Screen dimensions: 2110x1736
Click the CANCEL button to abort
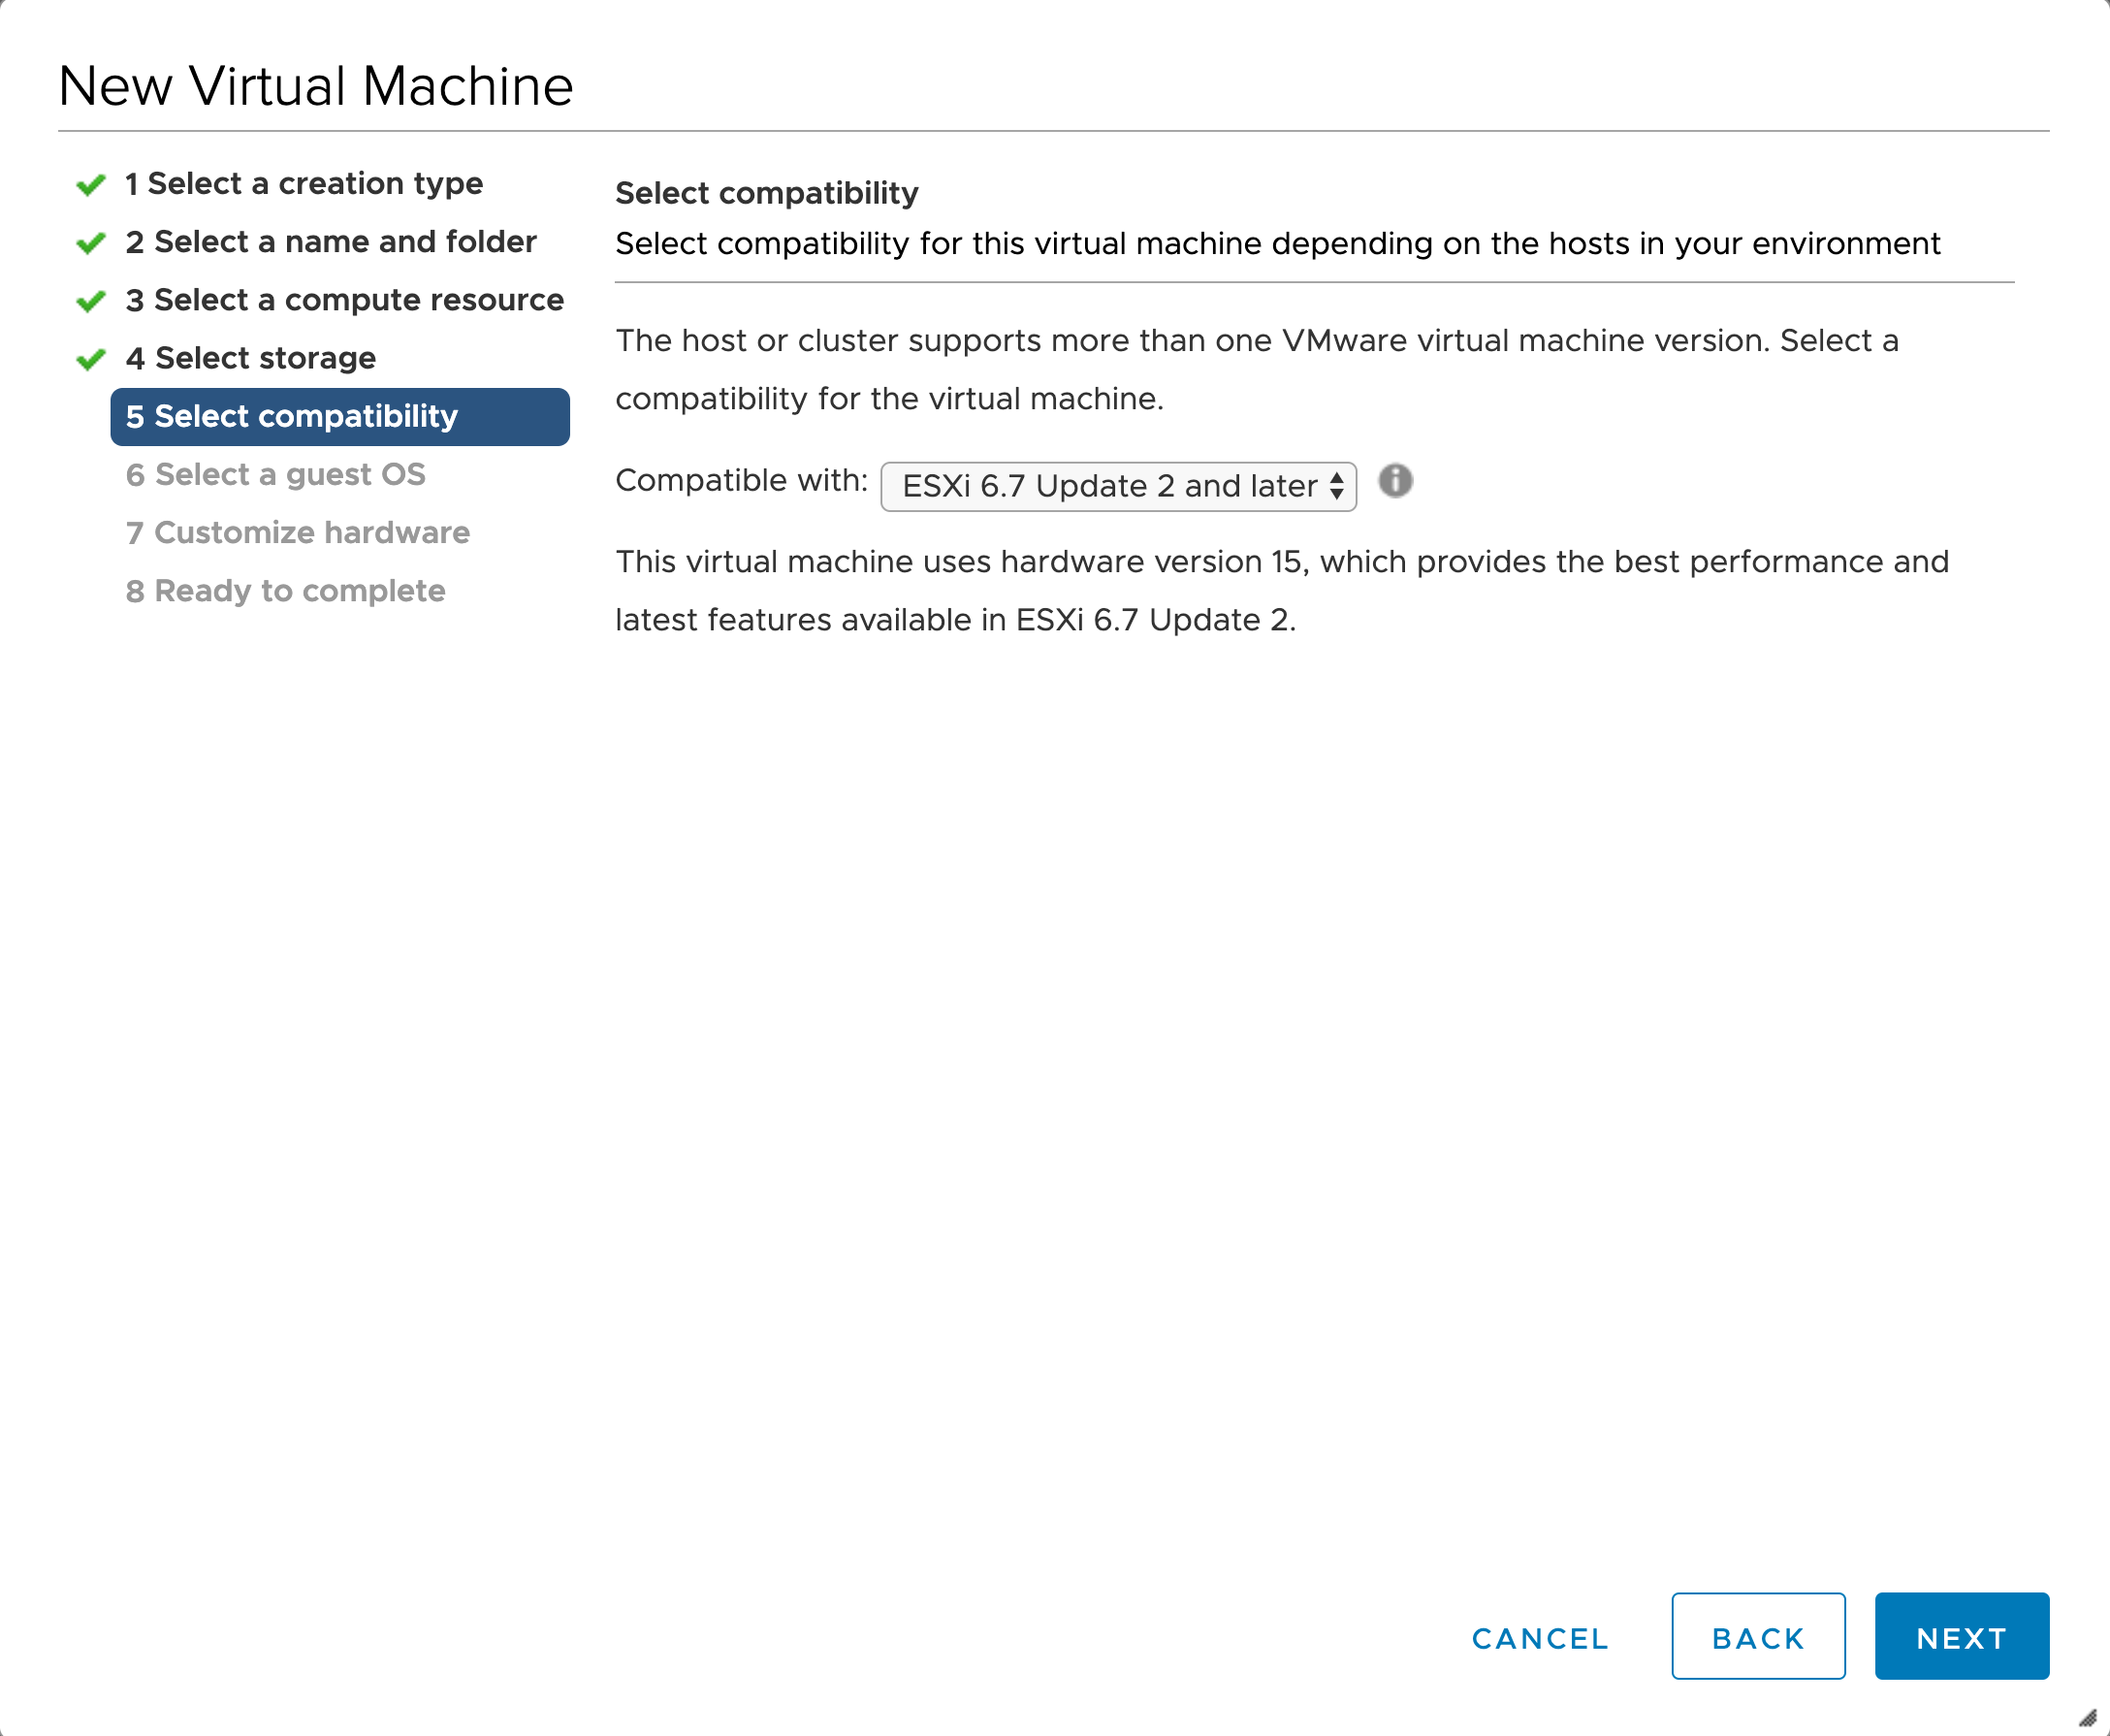(x=1541, y=1636)
